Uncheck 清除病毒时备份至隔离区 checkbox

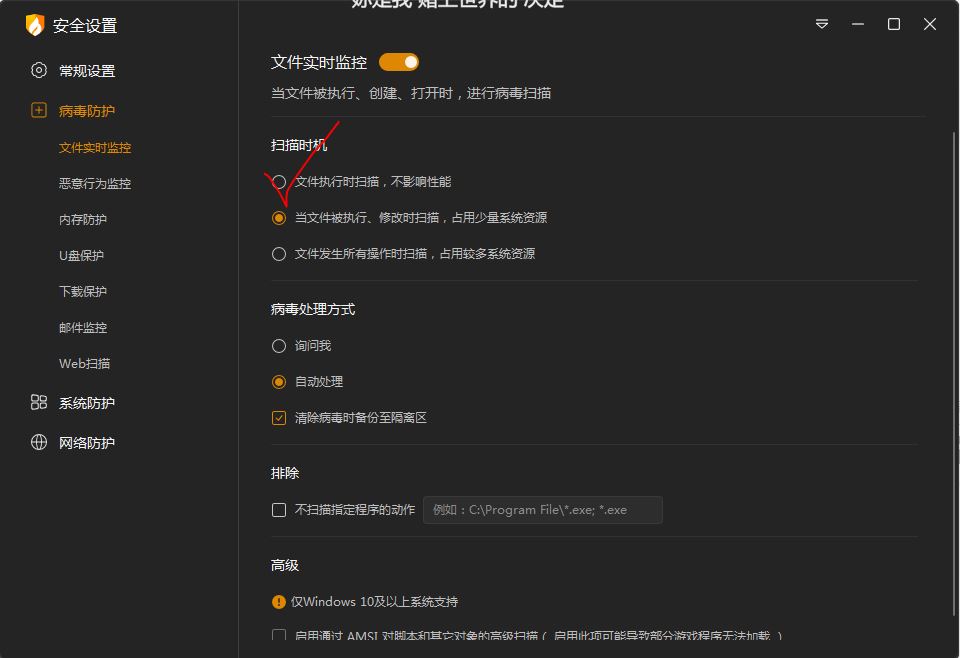click(x=279, y=418)
